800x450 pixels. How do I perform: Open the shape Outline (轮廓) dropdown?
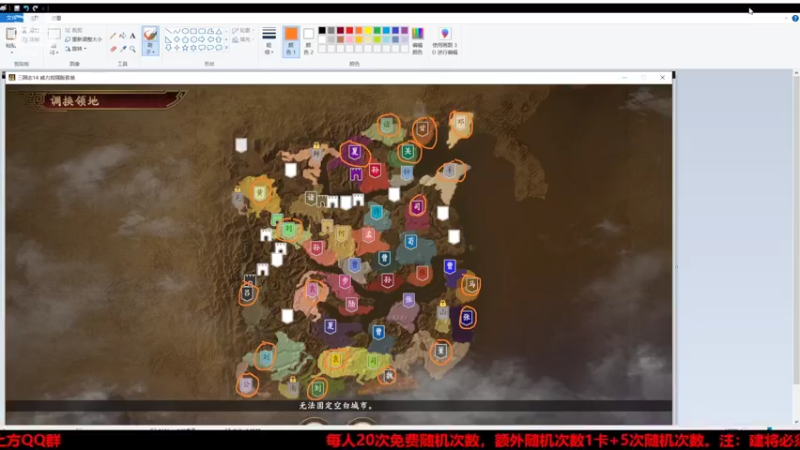click(242, 31)
